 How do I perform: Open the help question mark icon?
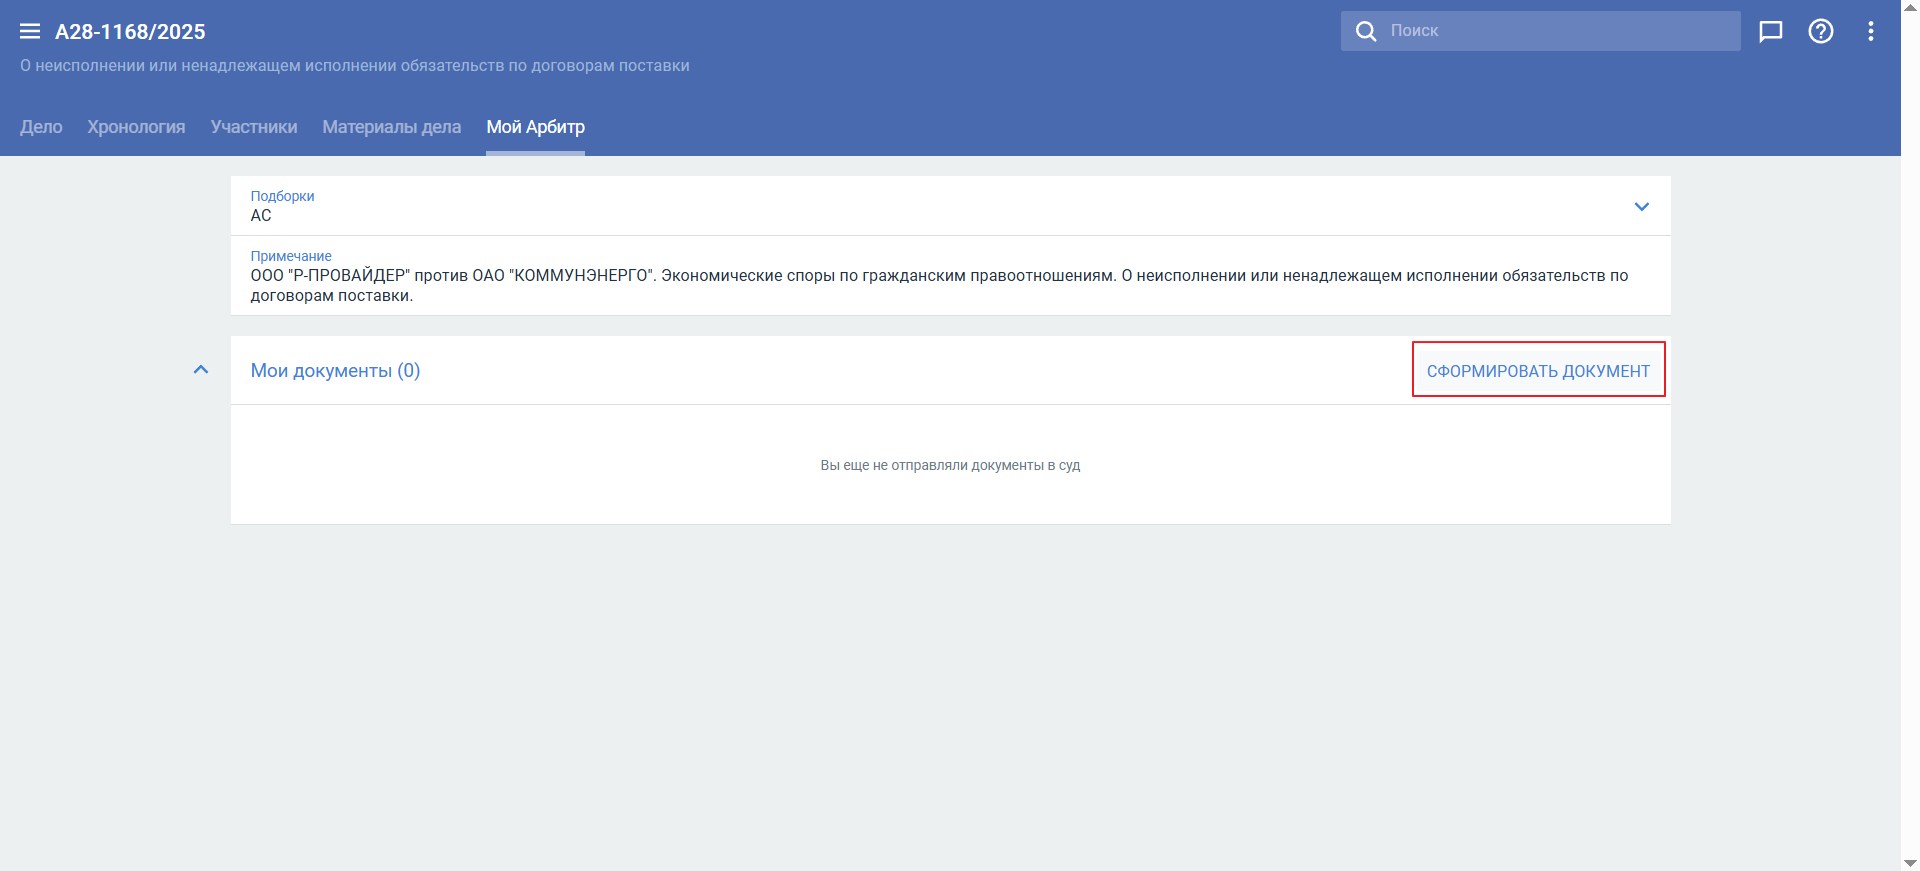coord(1820,31)
